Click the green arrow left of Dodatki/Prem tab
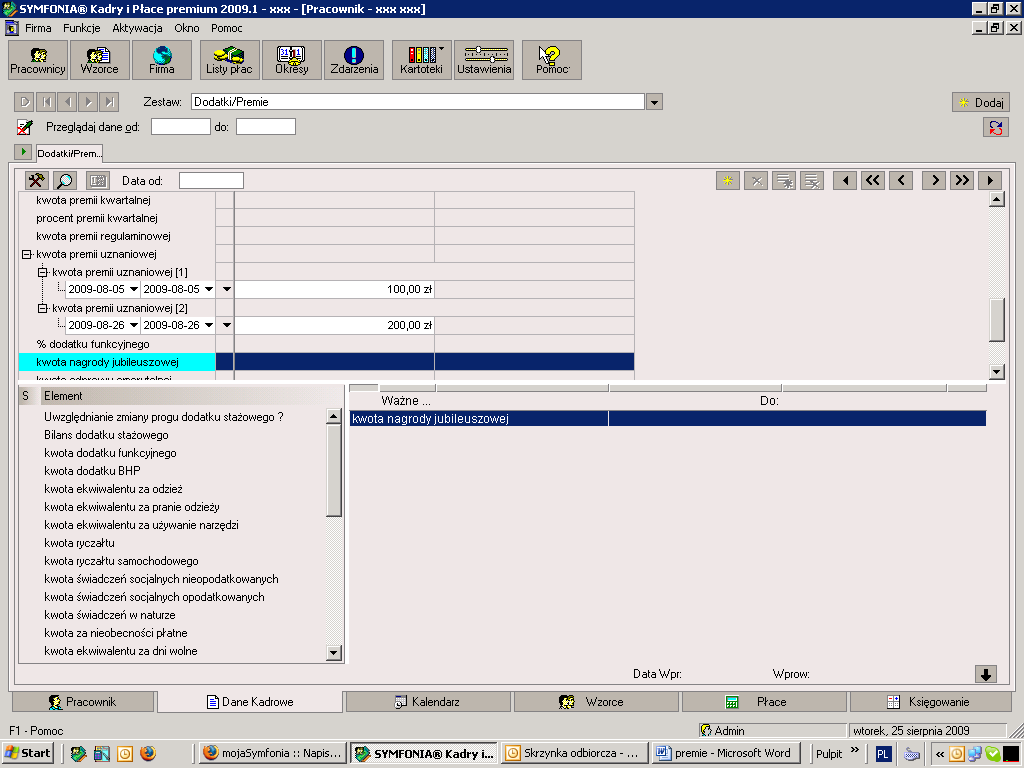This screenshot has width=1024, height=768. (x=23, y=152)
